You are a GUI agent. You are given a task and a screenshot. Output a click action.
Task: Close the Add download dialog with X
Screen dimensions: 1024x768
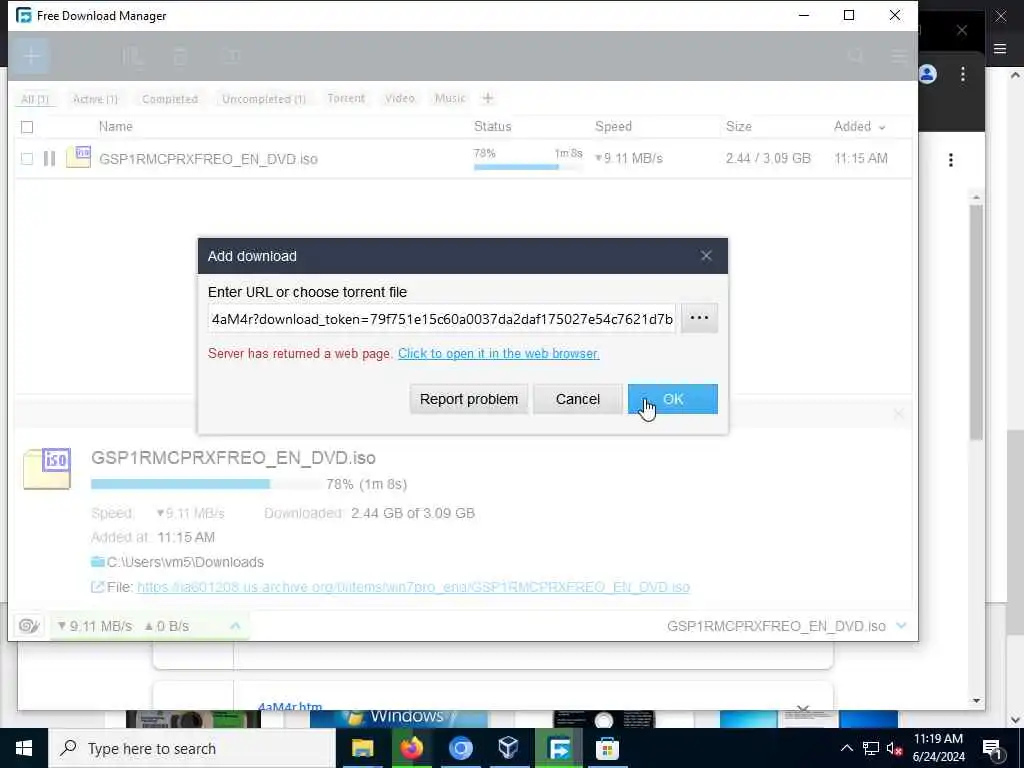click(706, 256)
